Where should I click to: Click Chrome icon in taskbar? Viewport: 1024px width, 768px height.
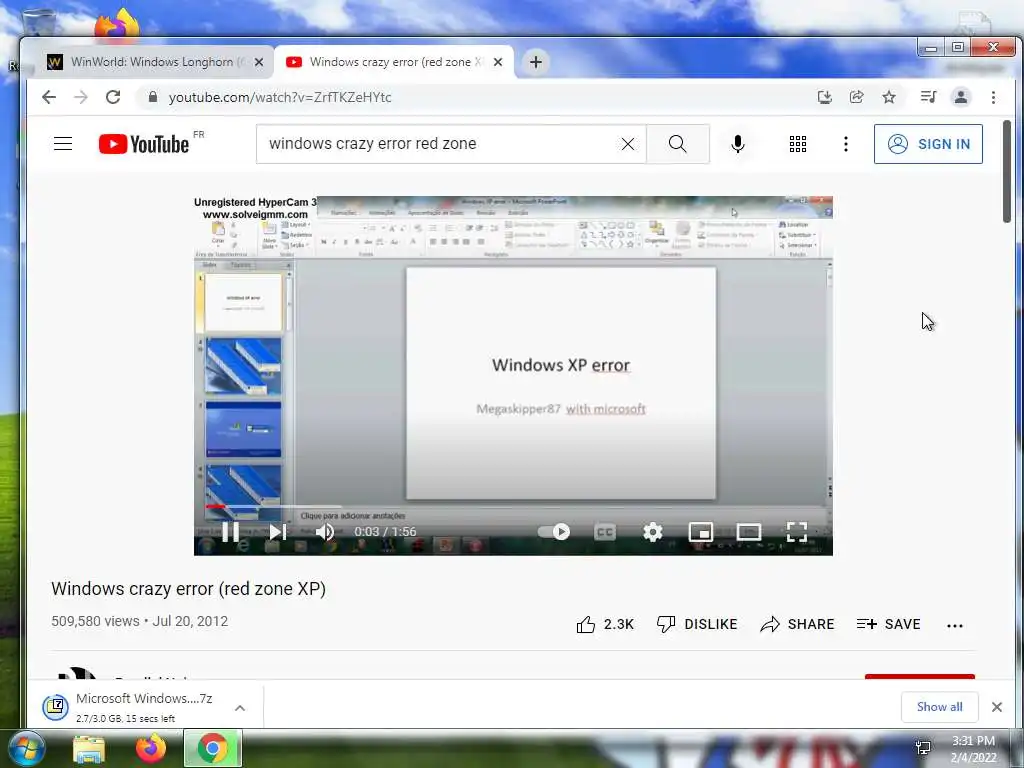coord(213,749)
